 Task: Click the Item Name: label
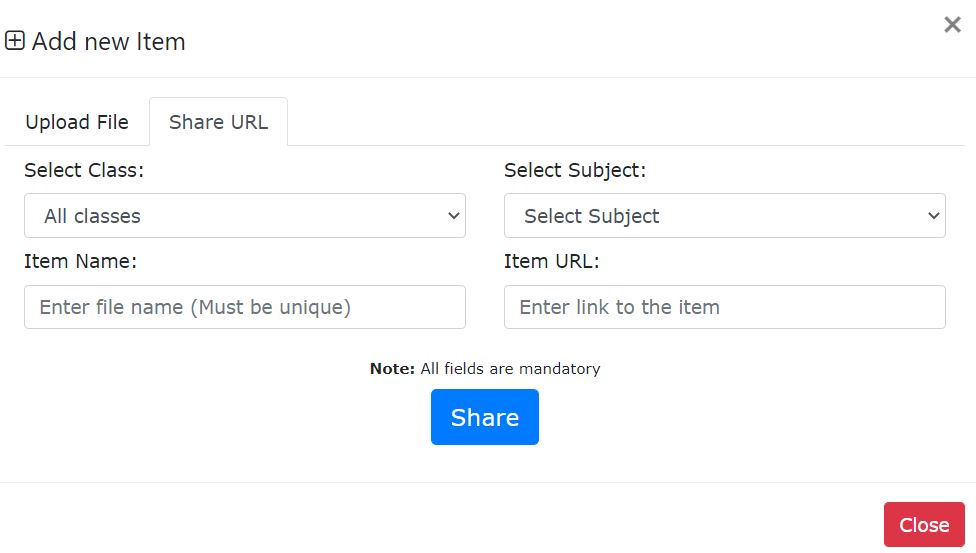pos(80,262)
